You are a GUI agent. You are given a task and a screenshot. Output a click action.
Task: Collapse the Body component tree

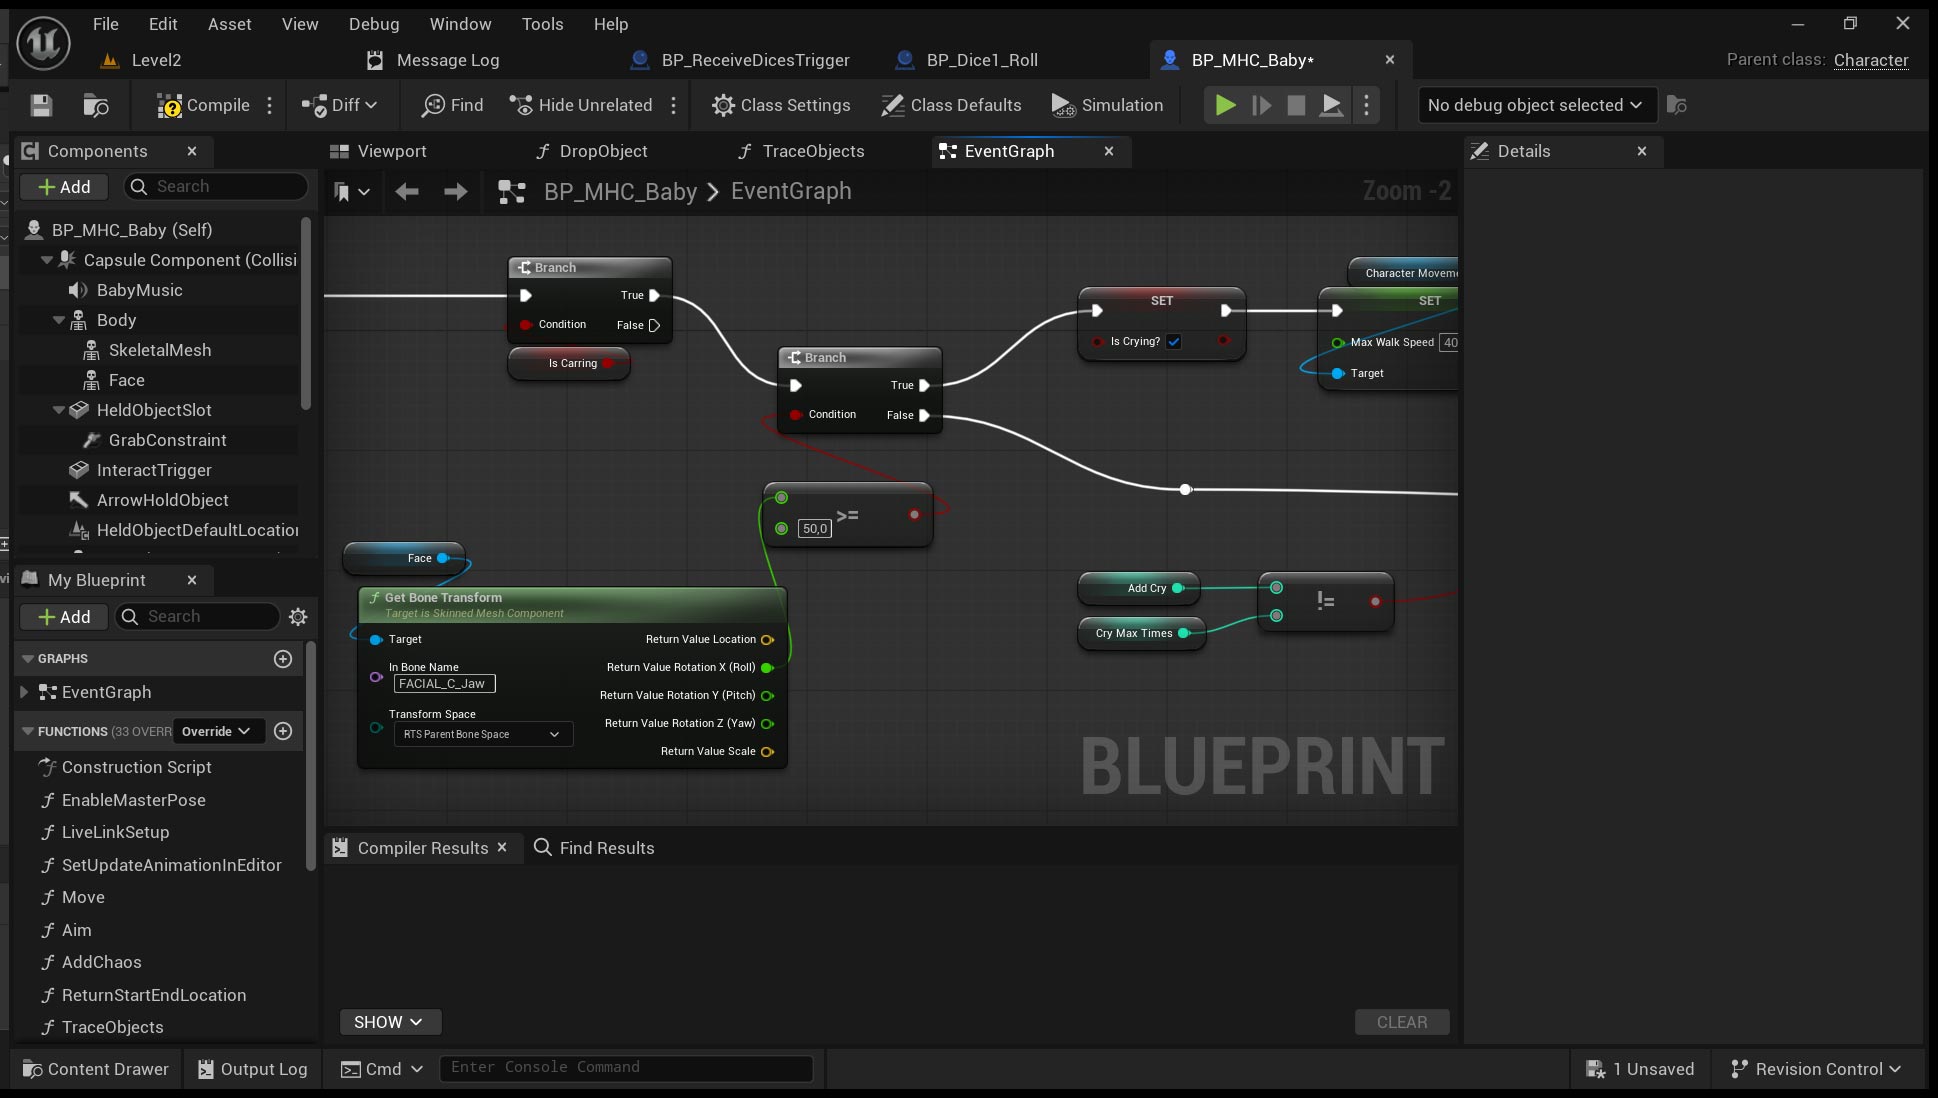click(59, 320)
